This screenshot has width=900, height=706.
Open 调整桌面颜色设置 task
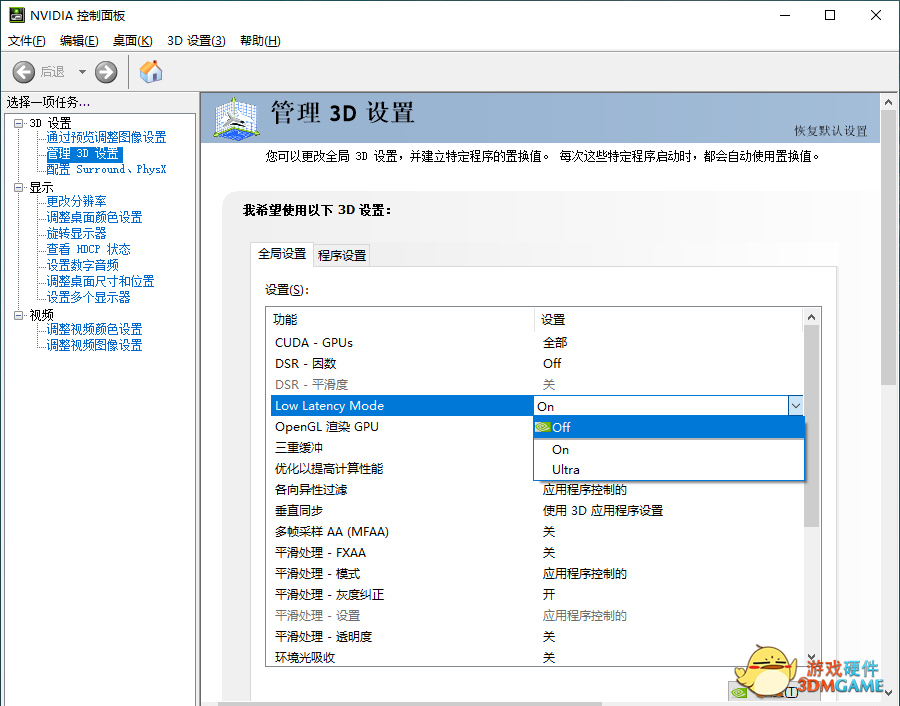[94, 218]
